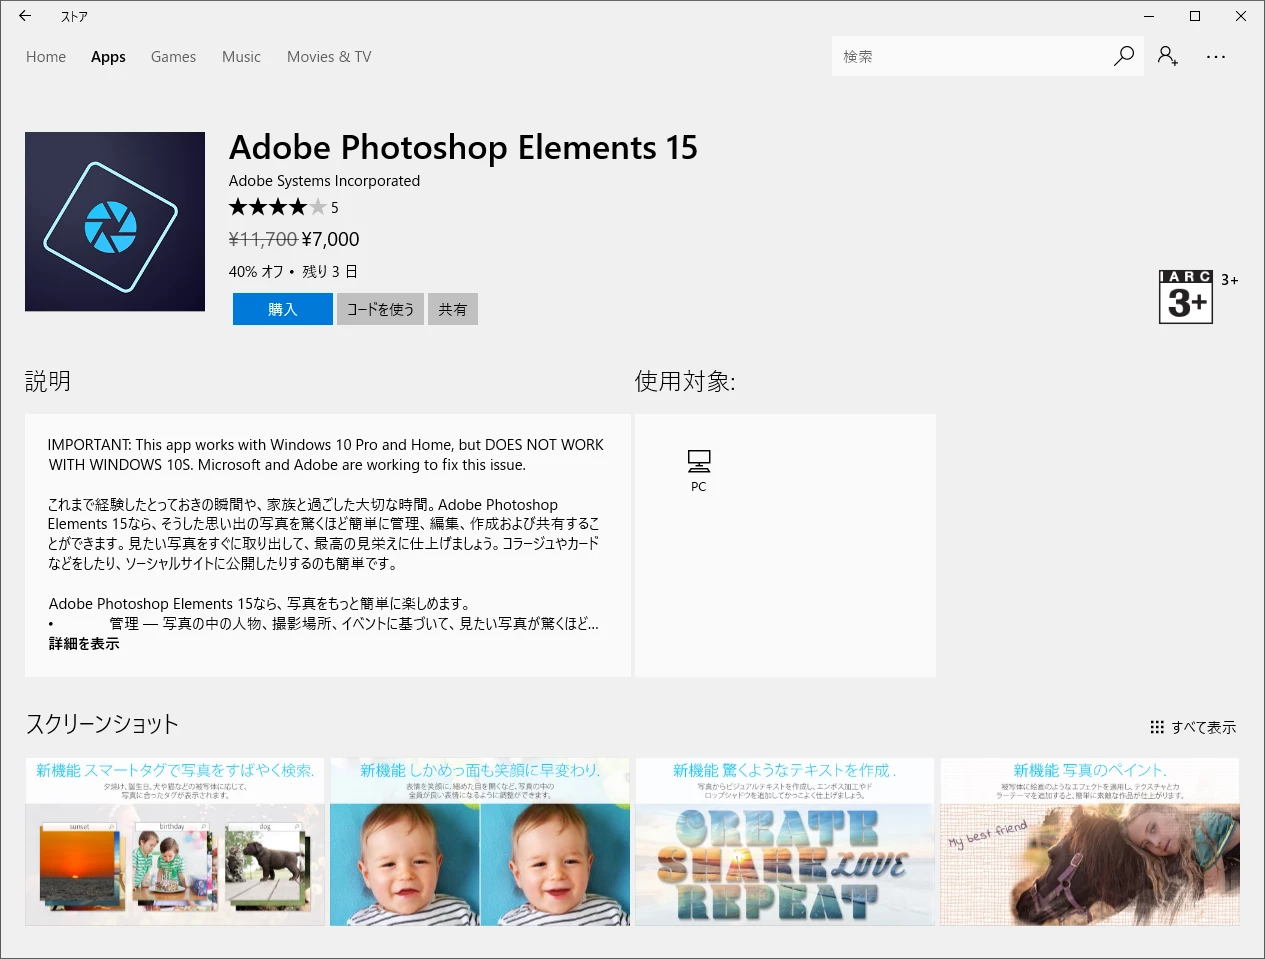Click the 40% オフ discount text
Viewport: 1265px width, 959px height.
click(x=256, y=271)
